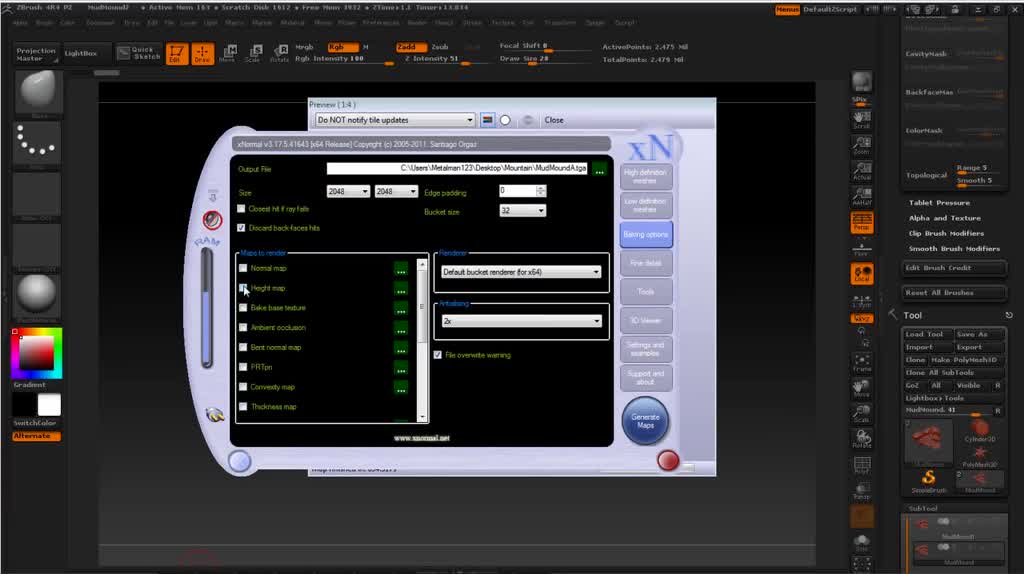Click the Frame icon in right shelf
1024x574 pixels.
[x=861, y=363]
